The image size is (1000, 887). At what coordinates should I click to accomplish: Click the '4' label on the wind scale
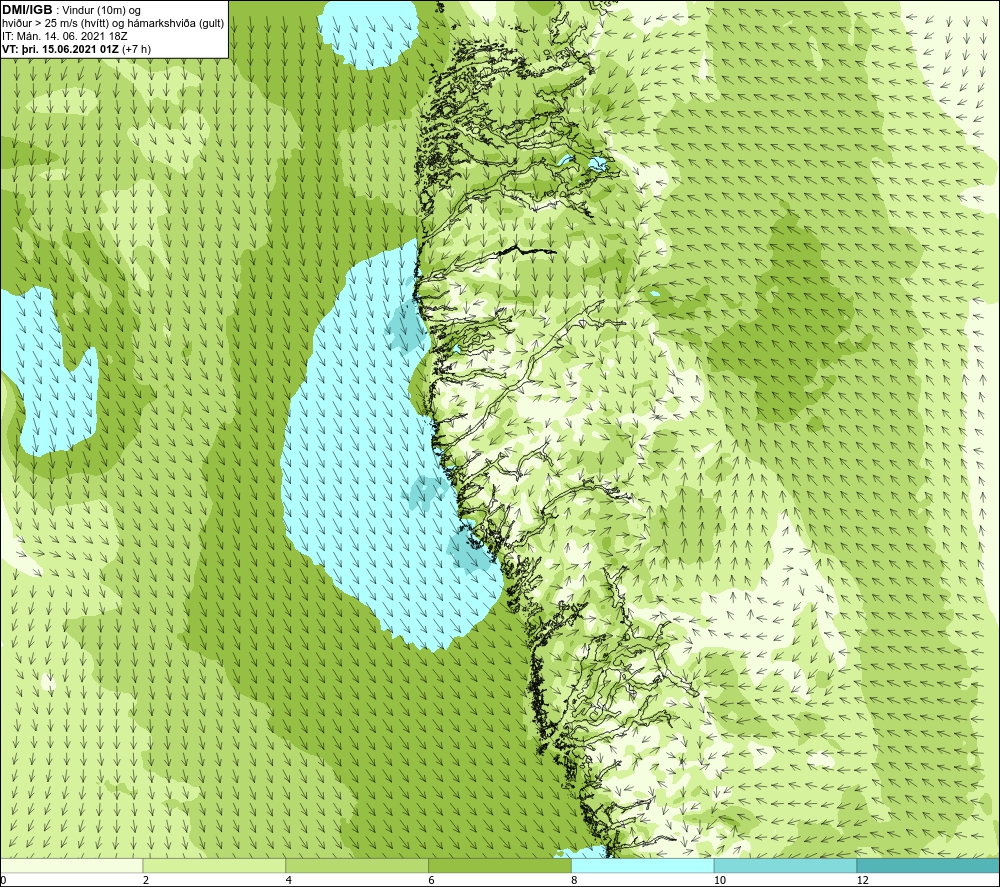(x=289, y=881)
